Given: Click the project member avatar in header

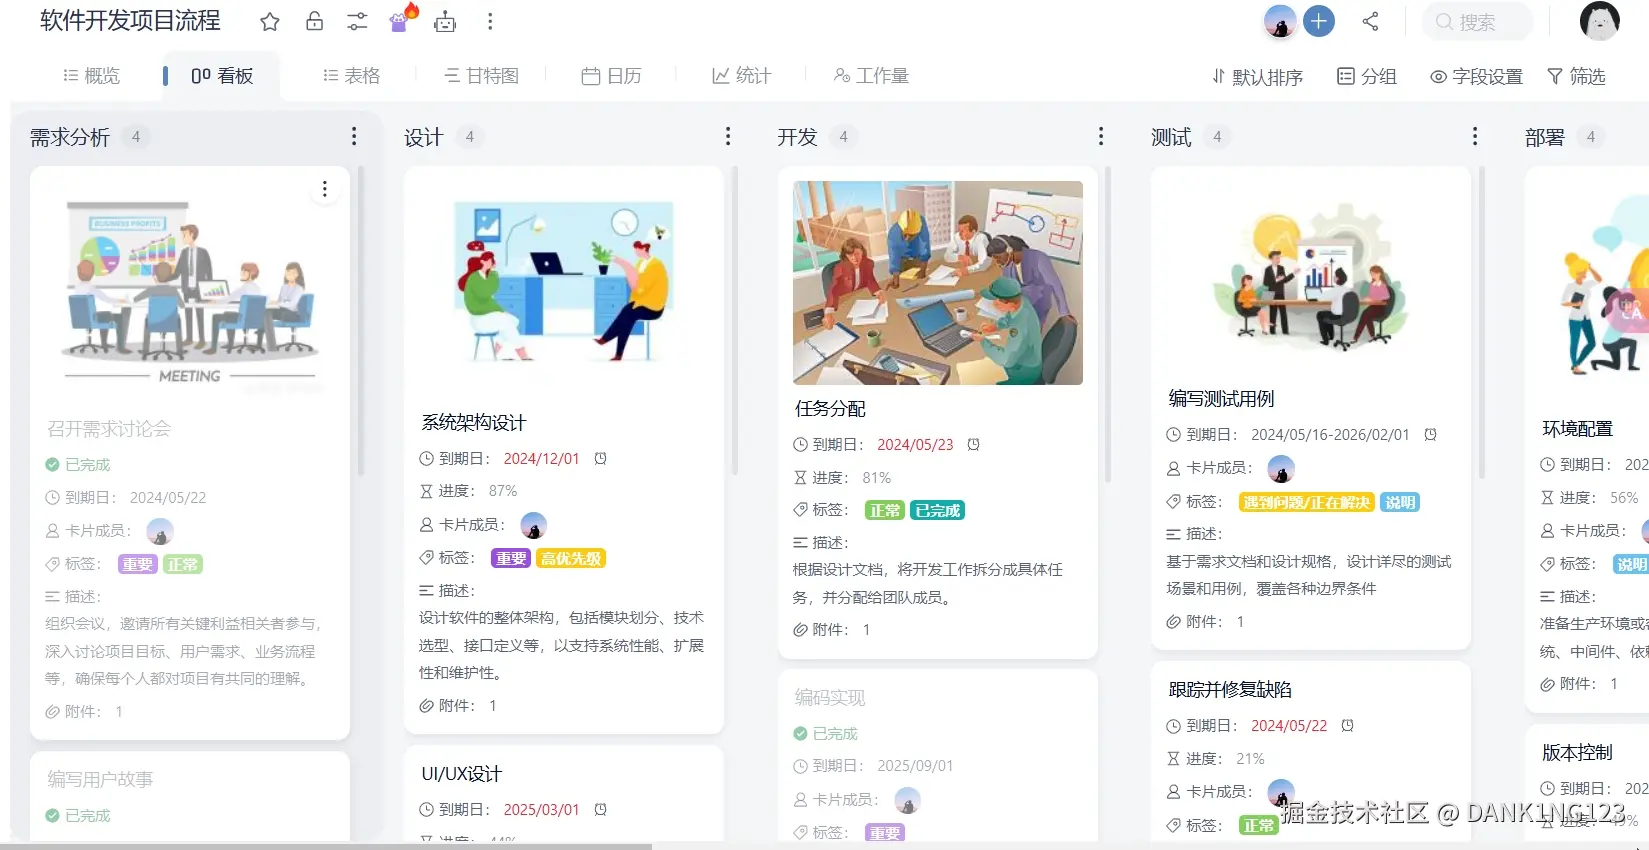Looking at the screenshot, I should click(x=1280, y=21).
